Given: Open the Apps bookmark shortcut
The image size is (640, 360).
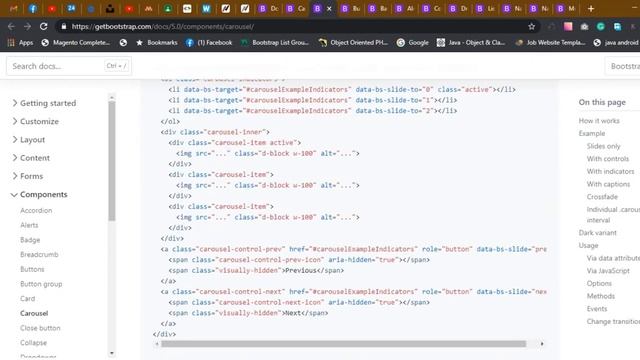Looking at the screenshot, I should click(20, 42).
